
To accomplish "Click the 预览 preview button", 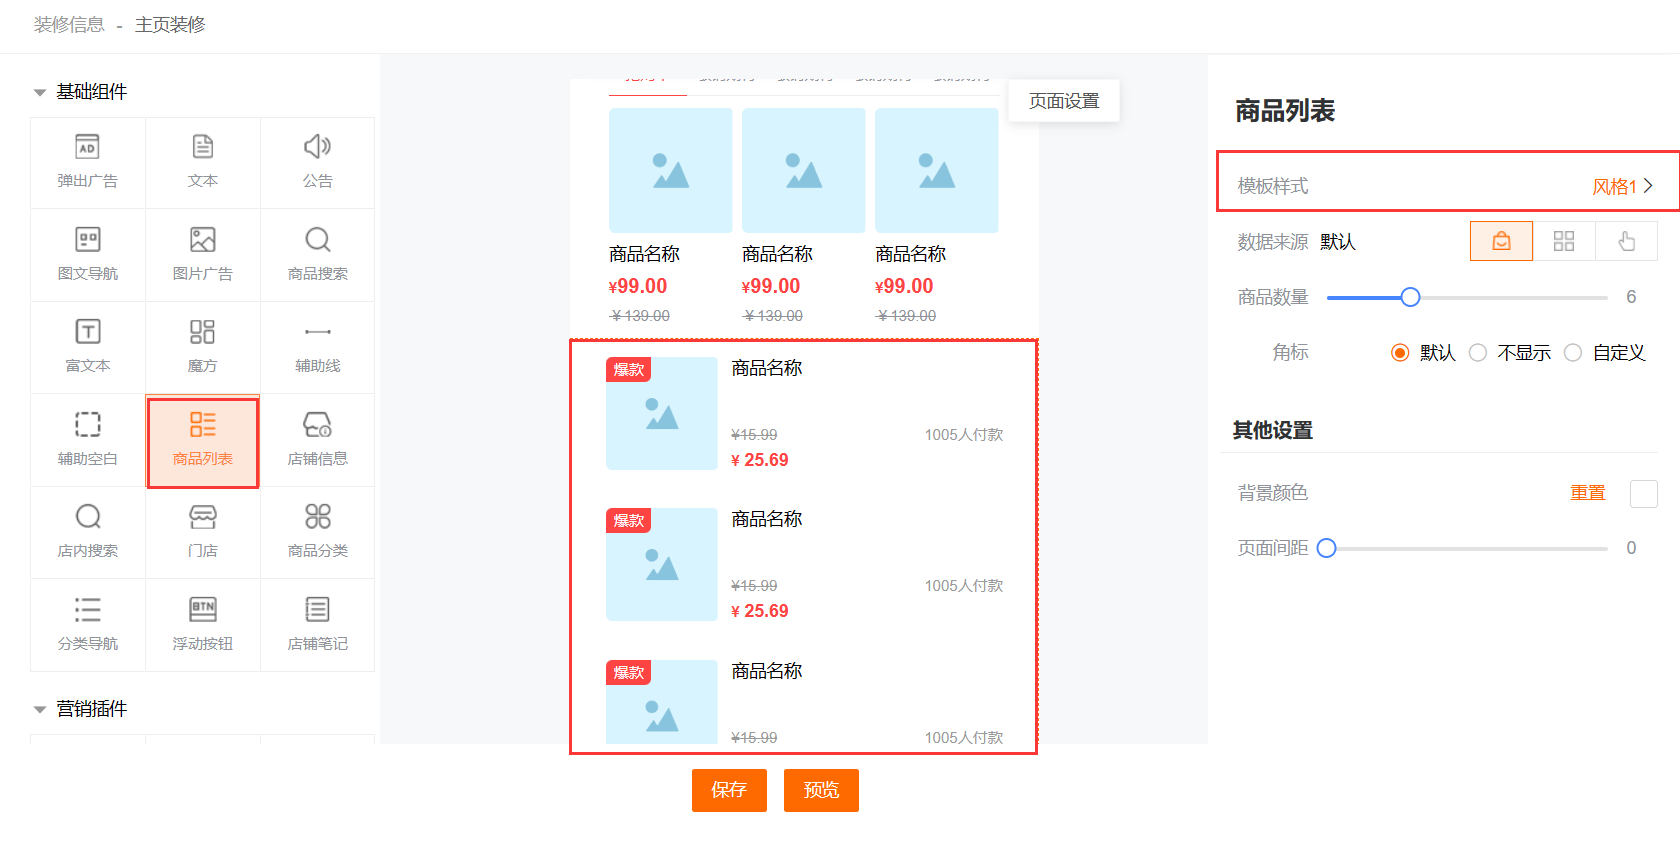I will [821, 790].
